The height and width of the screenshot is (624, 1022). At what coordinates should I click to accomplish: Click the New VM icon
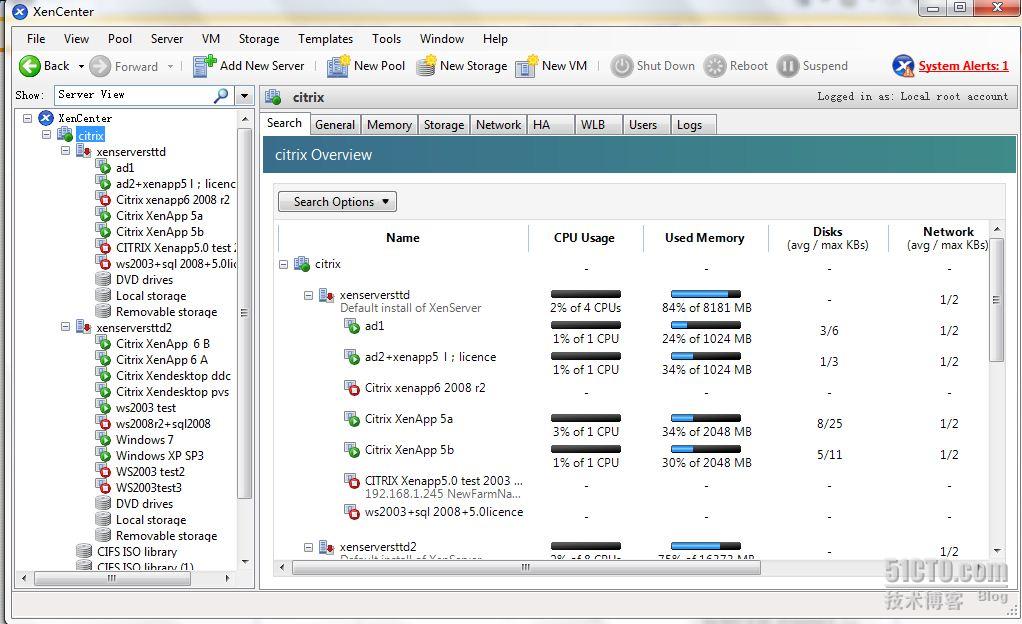(x=527, y=66)
